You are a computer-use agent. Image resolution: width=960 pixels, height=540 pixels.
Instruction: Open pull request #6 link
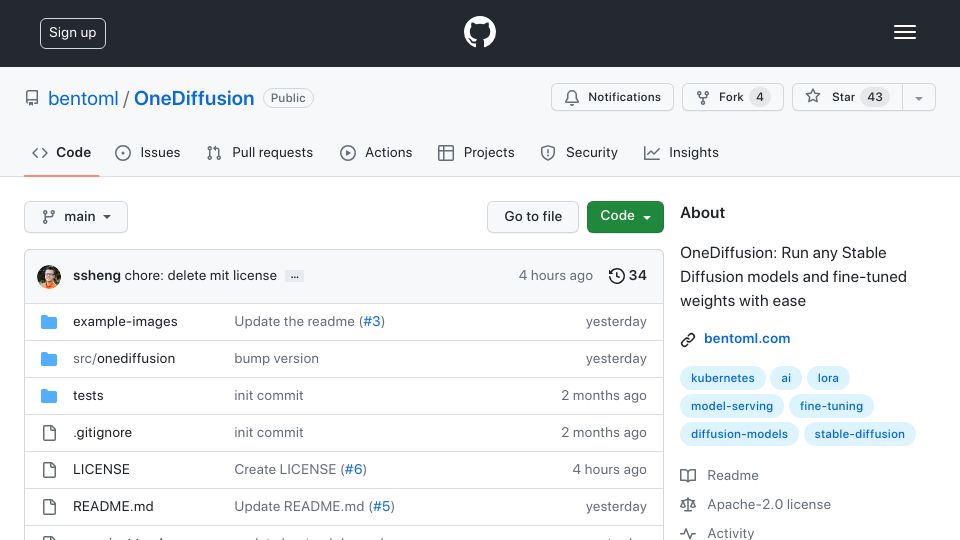point(353,469)
